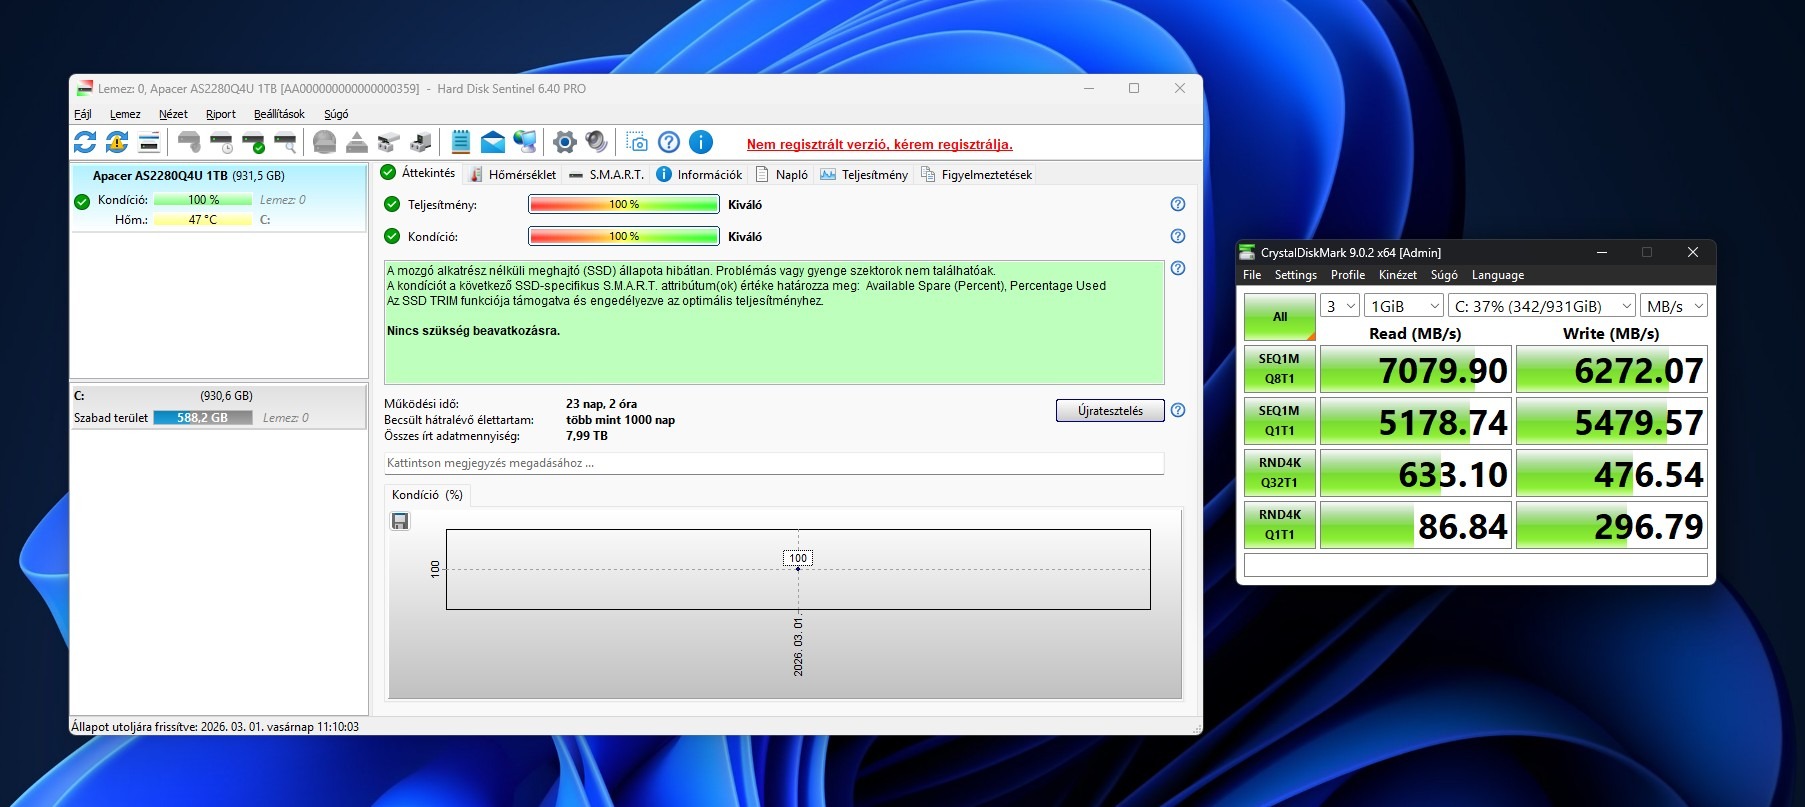Click the refresh-with-warning icon in toolbar

click(x=117, y=142)
